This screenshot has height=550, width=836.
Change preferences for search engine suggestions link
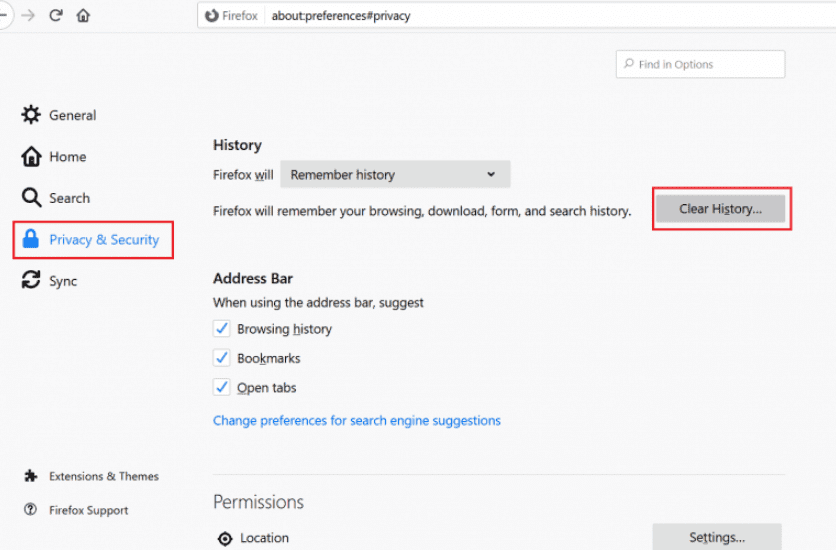click(x=357, y=420)
